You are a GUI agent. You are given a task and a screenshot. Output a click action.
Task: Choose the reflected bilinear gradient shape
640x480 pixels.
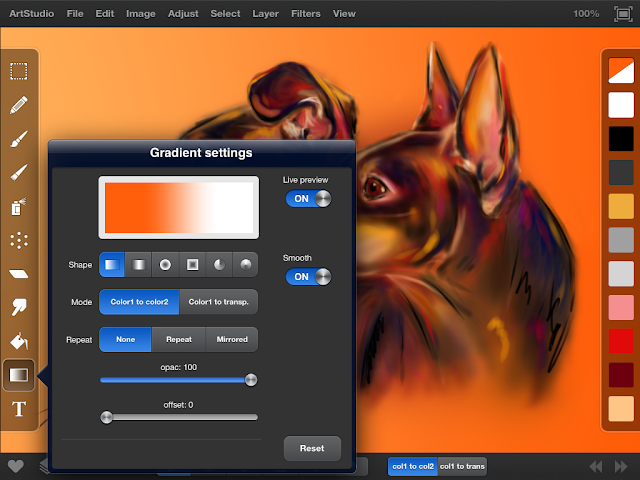pyautogui.click(x=138, y=265)
